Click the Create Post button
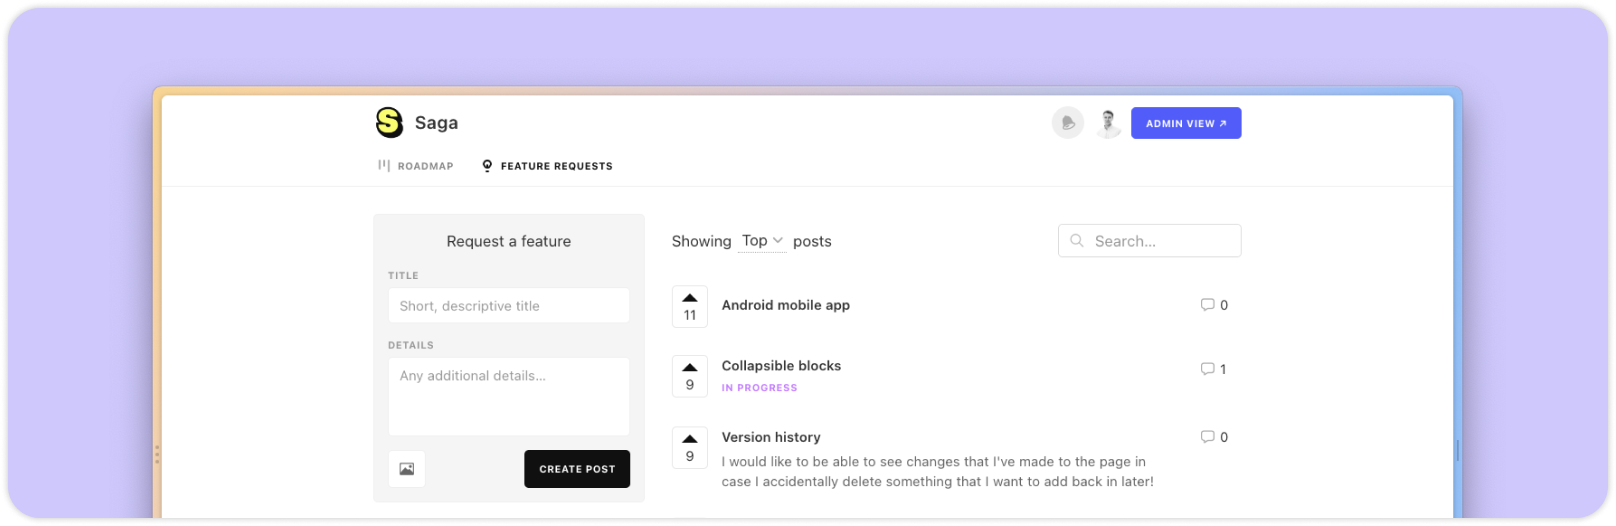 pos(577,469)
